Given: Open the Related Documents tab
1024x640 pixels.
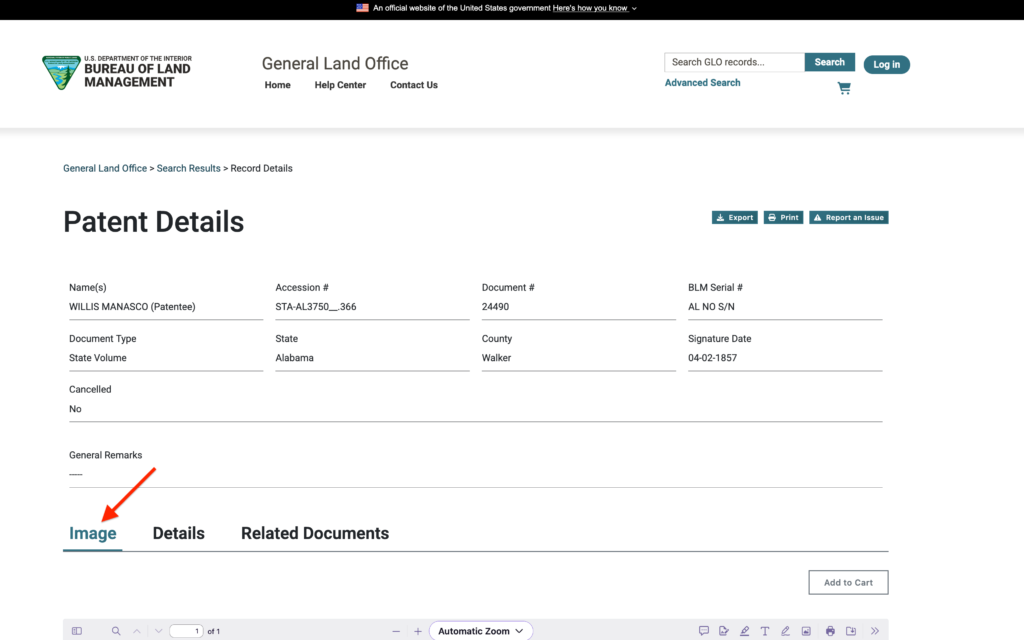Looking at the screenshot, I should point(315,534).
